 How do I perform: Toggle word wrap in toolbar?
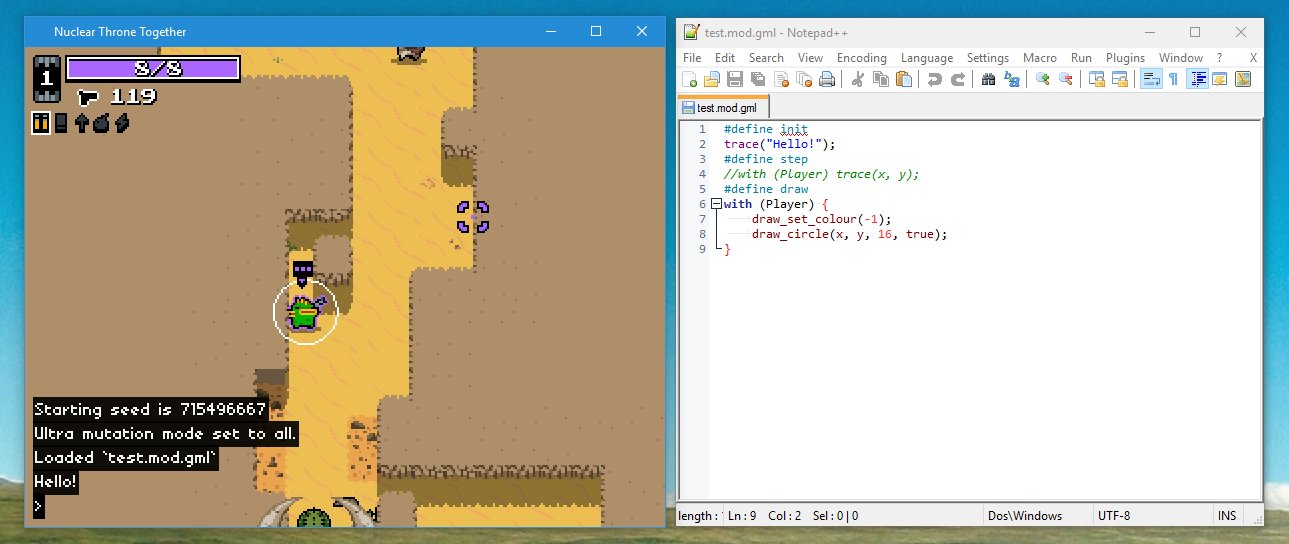pos(1151,80)
